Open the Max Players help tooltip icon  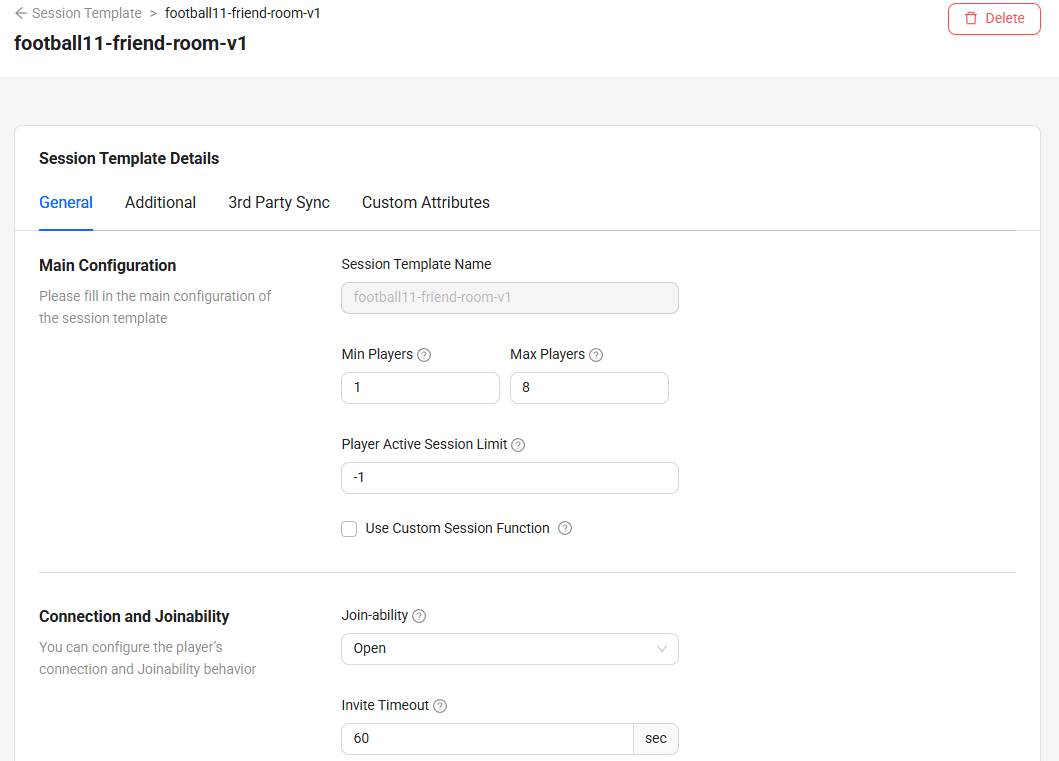pos(596,355)
